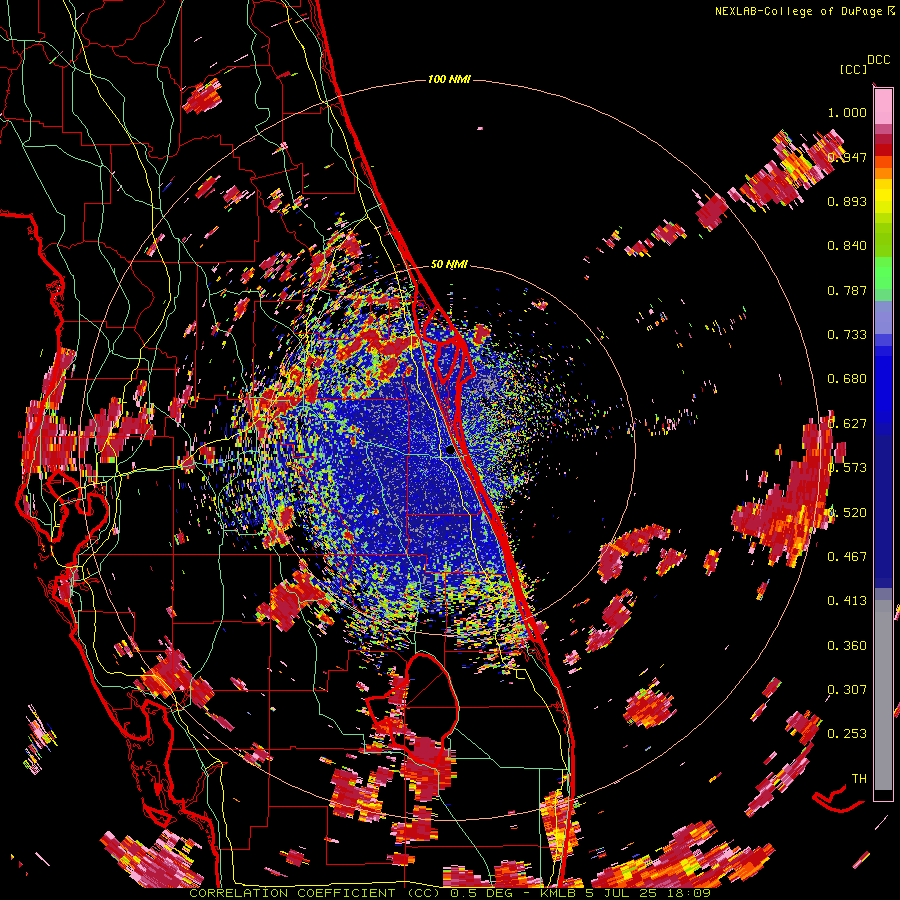Pick the bright green colorbar segment
900x900 pixels.
pos(883,273)
